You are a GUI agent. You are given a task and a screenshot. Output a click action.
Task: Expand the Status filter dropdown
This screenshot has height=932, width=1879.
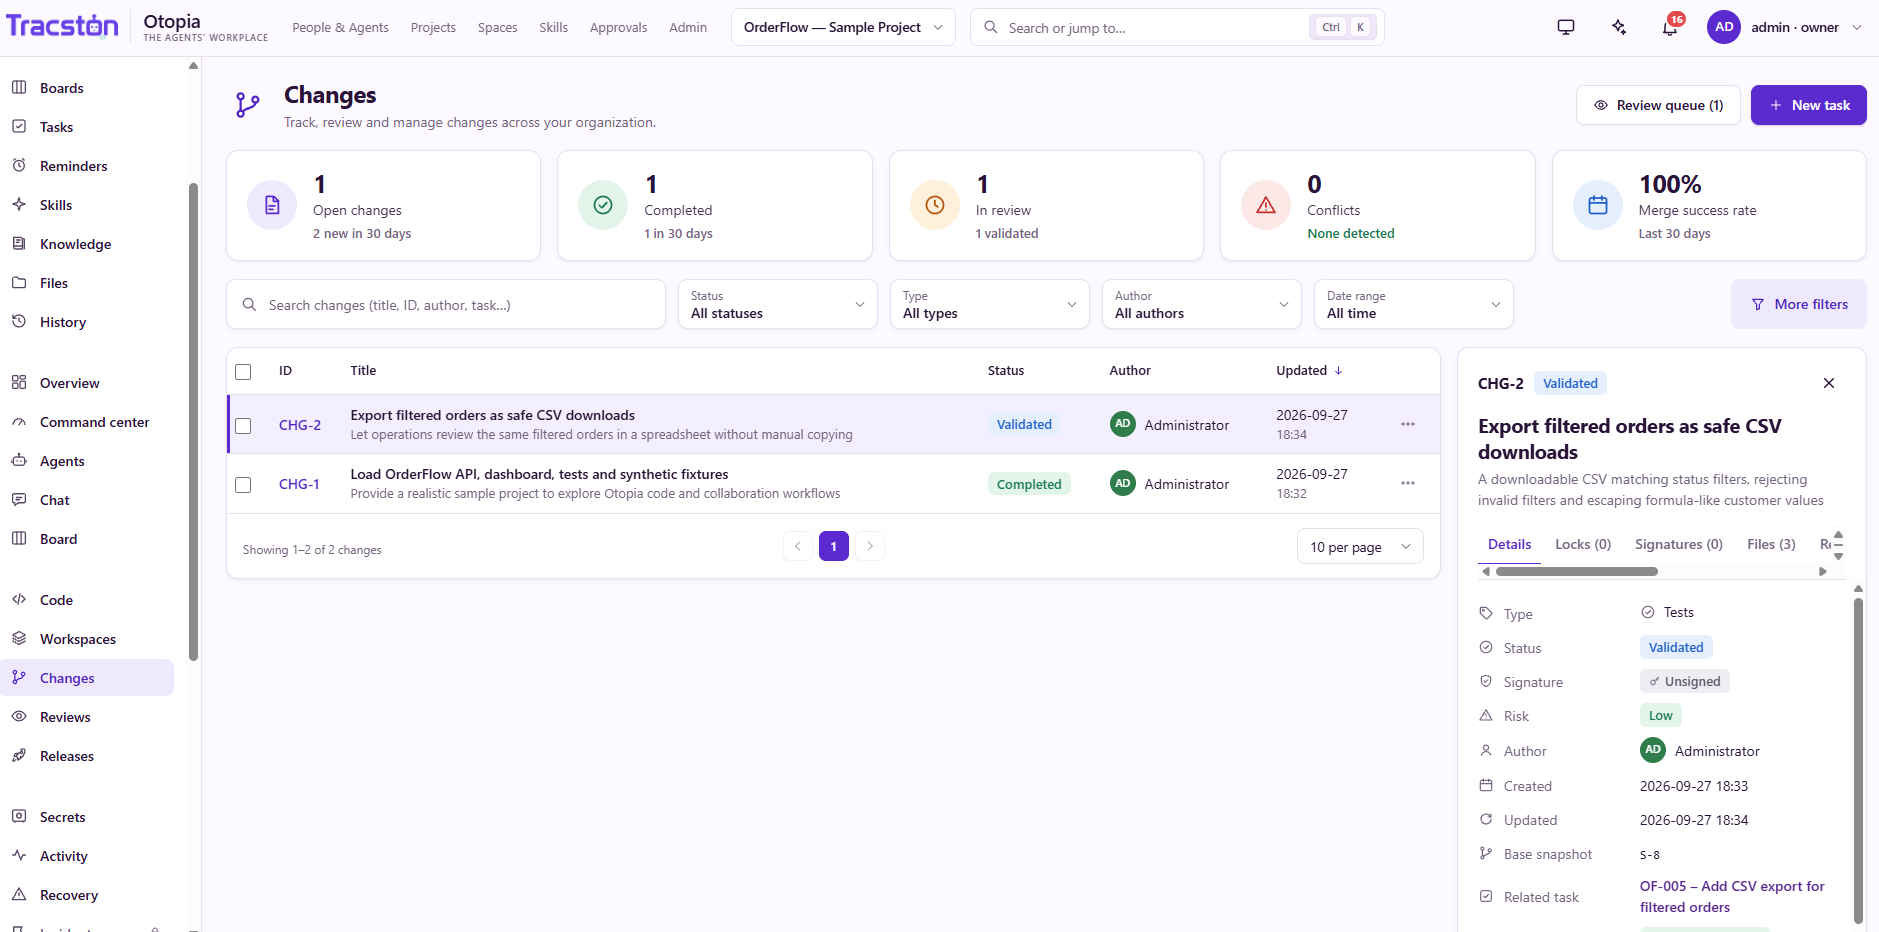pos(777,304)
